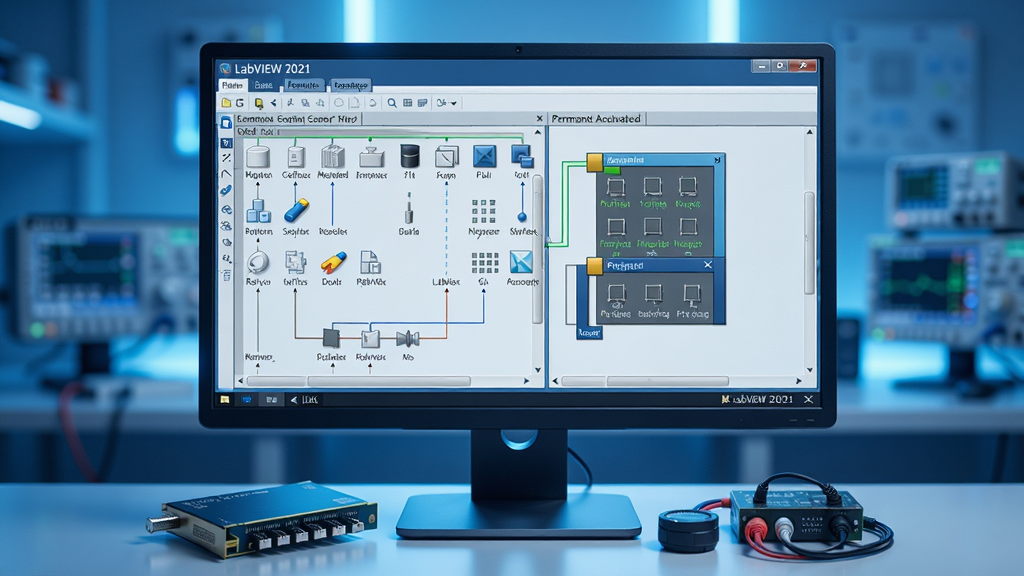Click the X at the taskbar's right end
1024x576 pixels.
(808, 399)
